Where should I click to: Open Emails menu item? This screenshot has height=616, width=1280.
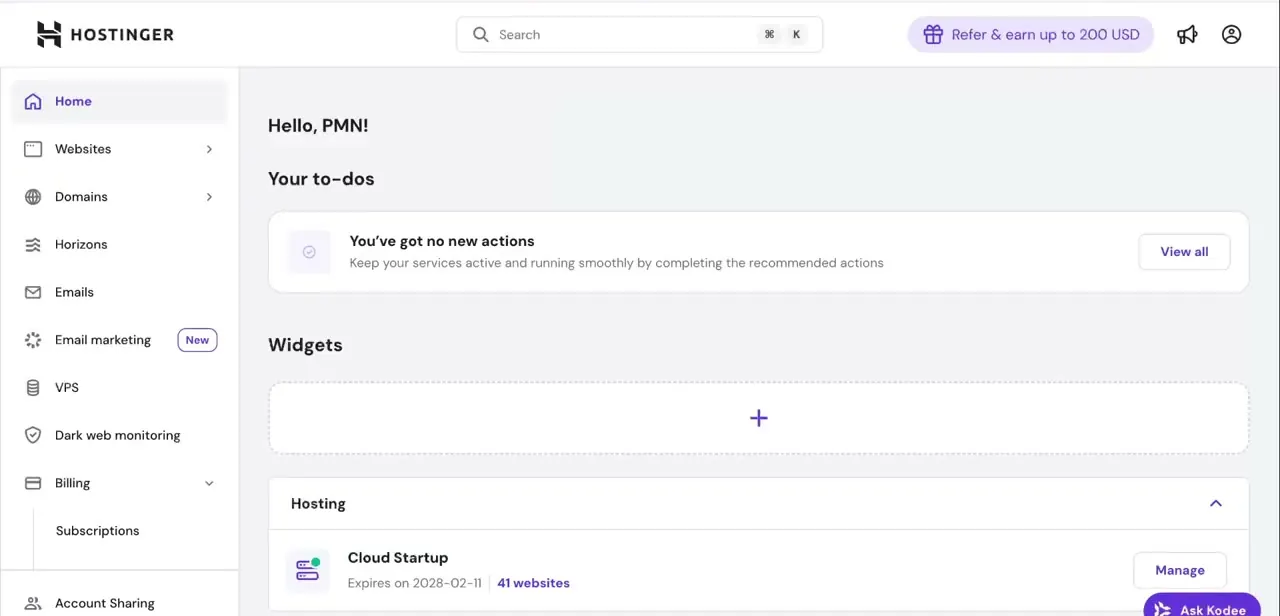119,292
